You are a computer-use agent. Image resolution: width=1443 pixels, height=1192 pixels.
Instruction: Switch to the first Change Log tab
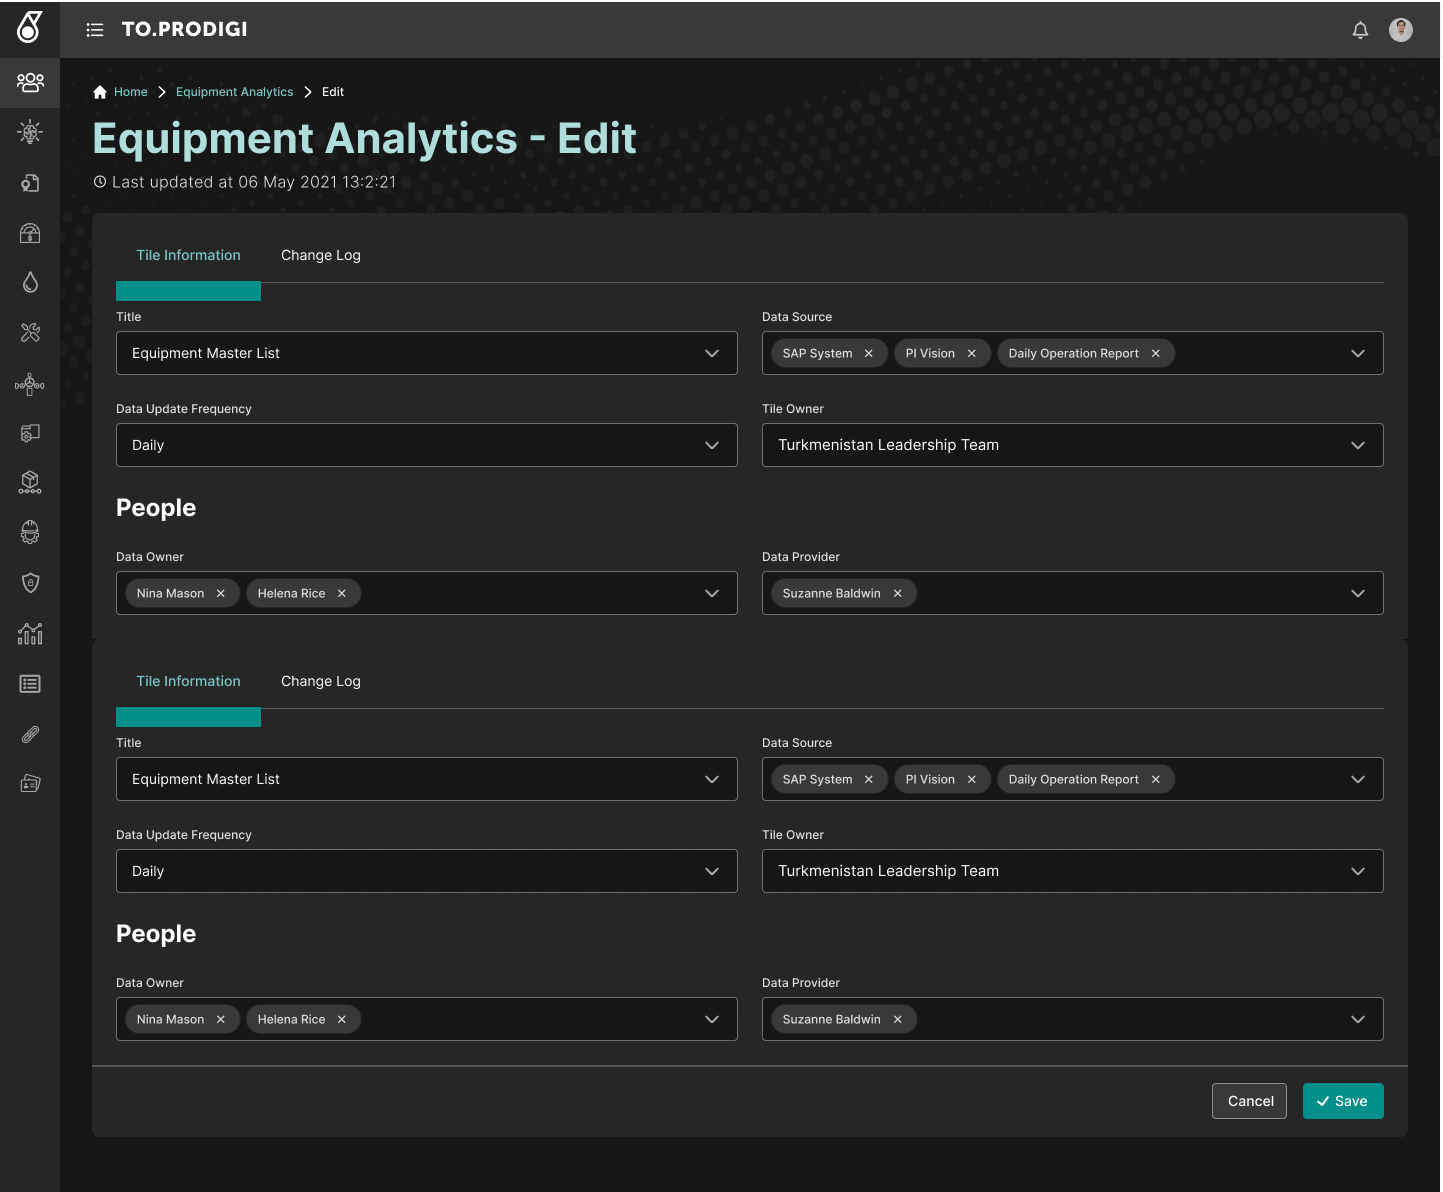320,256
